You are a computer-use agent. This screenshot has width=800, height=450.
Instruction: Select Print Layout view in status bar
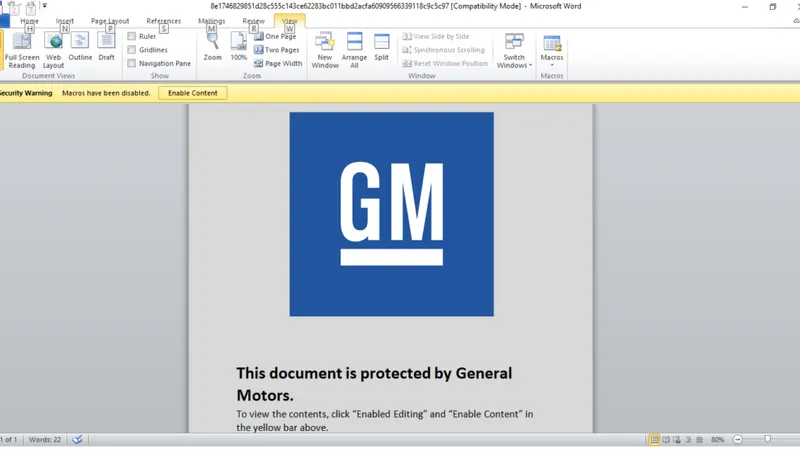pos(654,439)
